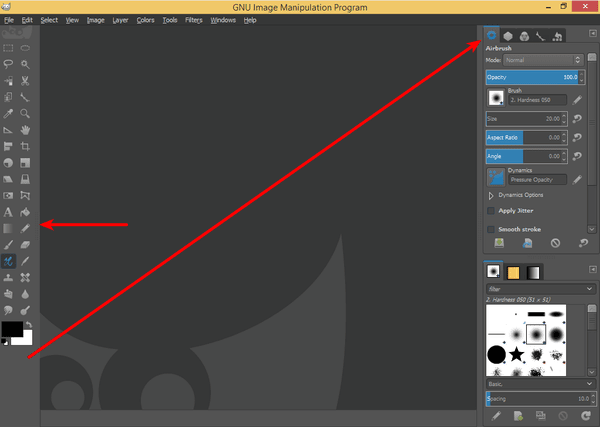The width and height of the screenshot is (600, 427).
Task: Select the Blur/Sharpen droplet tool
Action: [x=25, y=294]
